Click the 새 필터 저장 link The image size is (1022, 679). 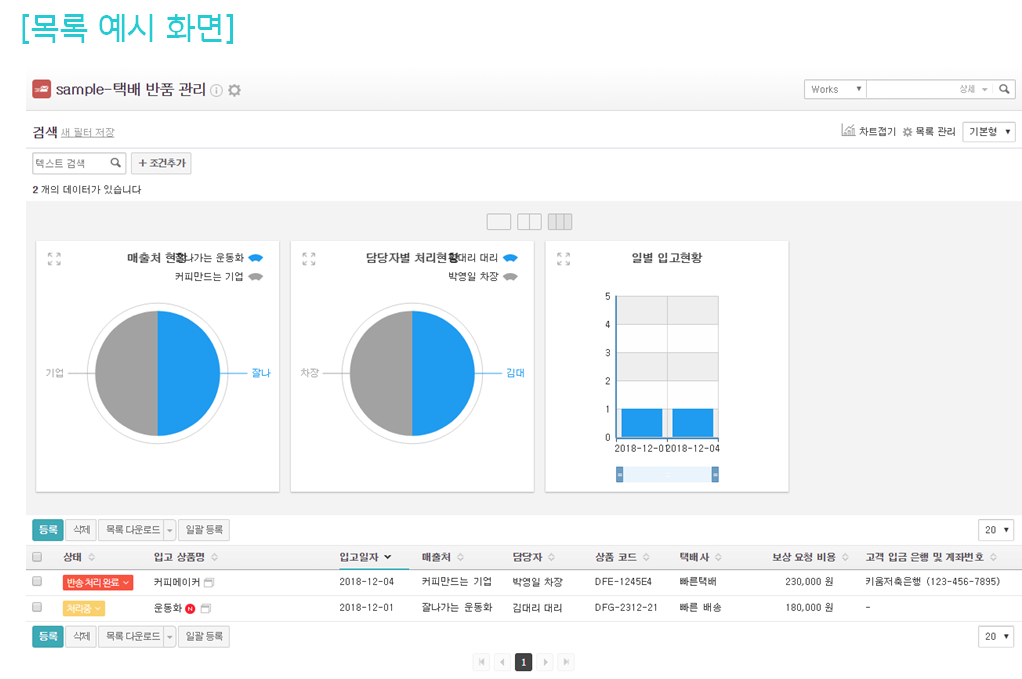pyautogui.click(x=88, y=132)
